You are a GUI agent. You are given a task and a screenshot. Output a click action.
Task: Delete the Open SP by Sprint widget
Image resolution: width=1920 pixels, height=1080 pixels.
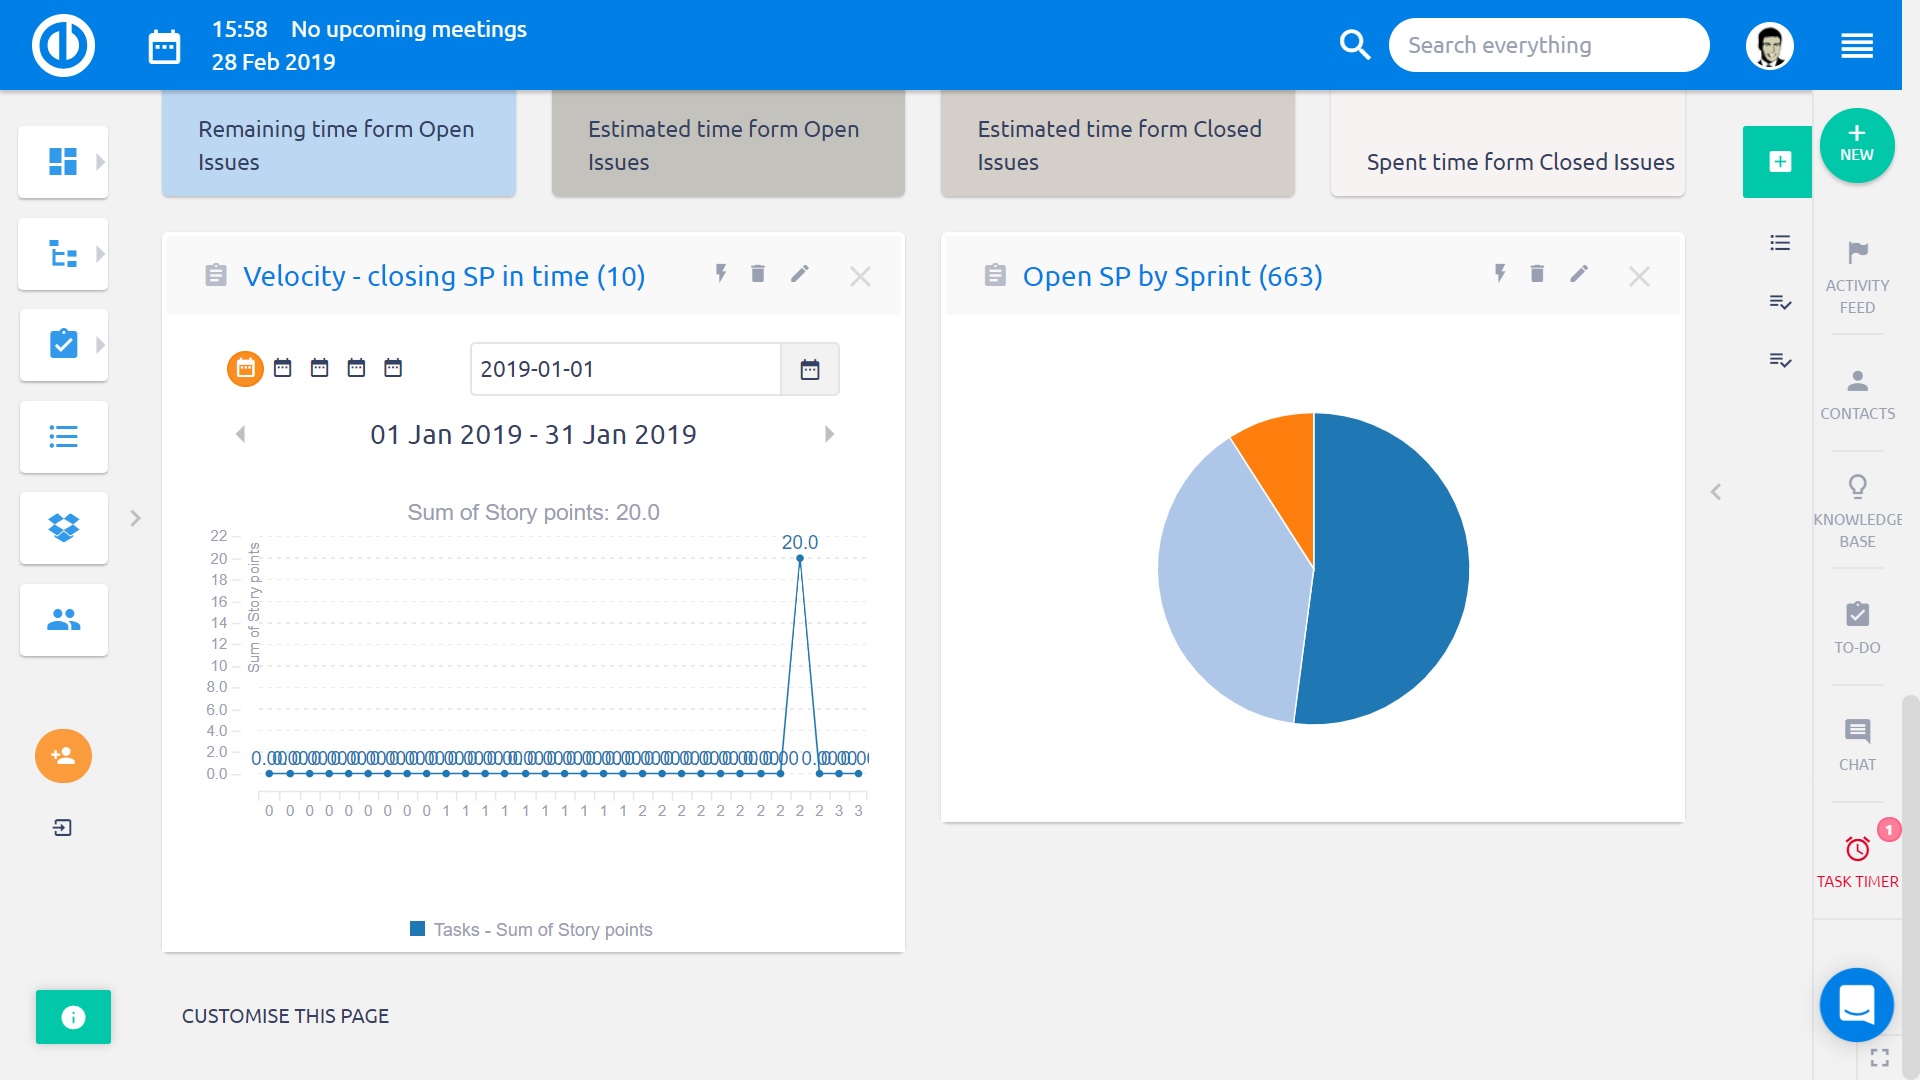(1537, 274)
